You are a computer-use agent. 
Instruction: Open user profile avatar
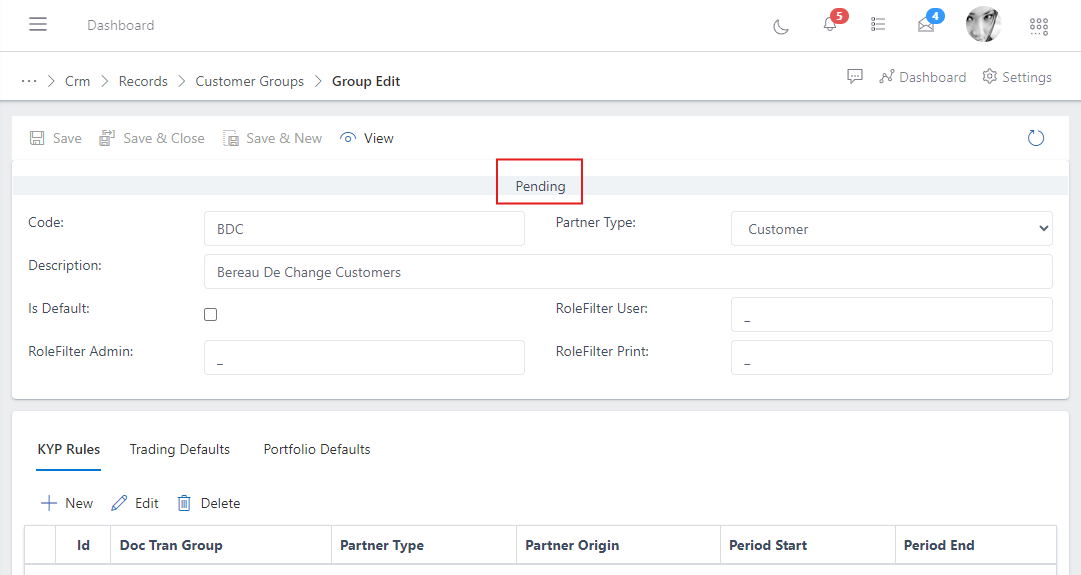pos(983,25)
